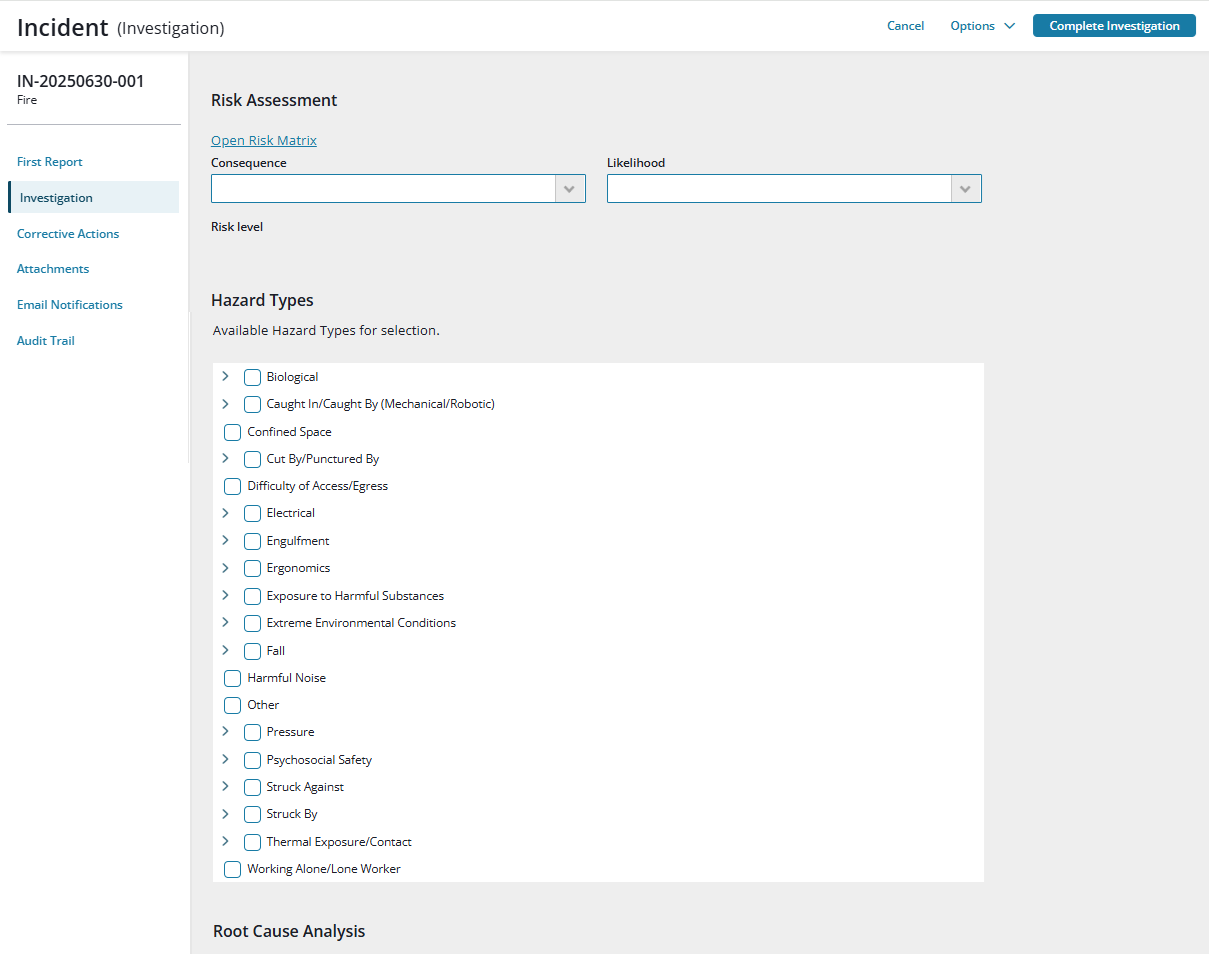Open the Consequence dropdown arrow
The width and height of the screenshot is (1211, 954).
[570, 189]
